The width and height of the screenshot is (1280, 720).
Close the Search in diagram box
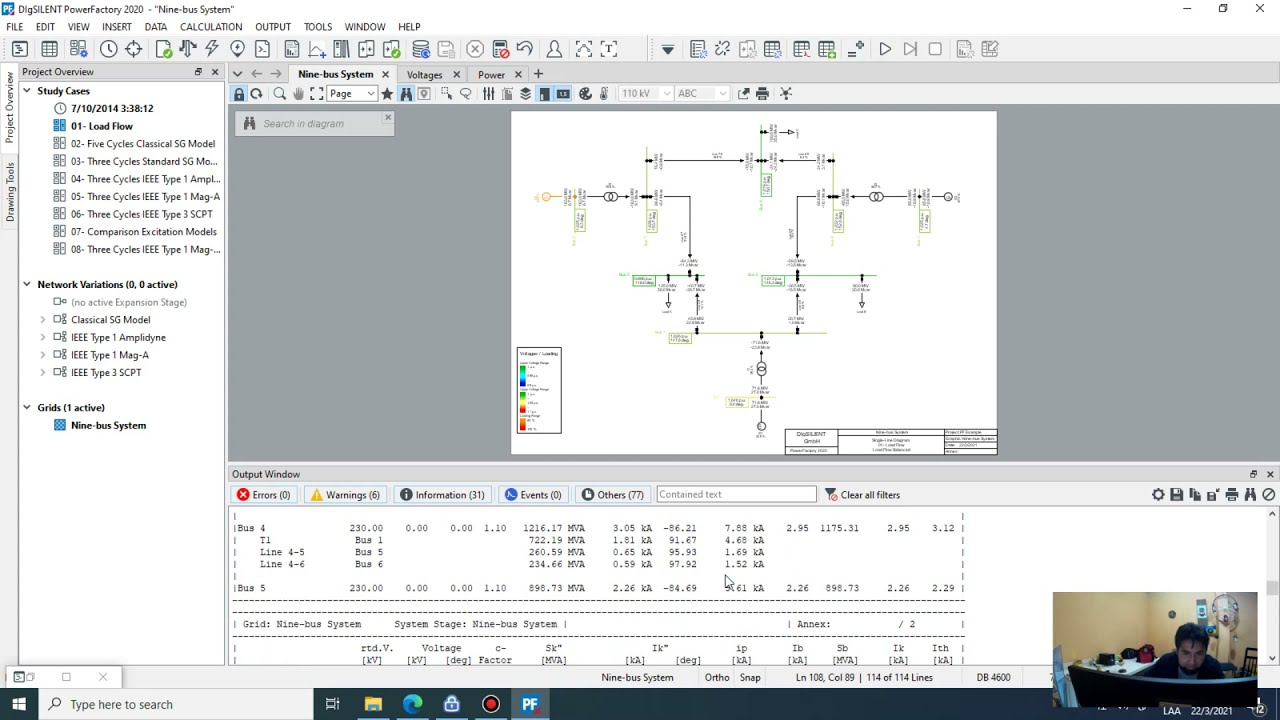coord(388,118)
